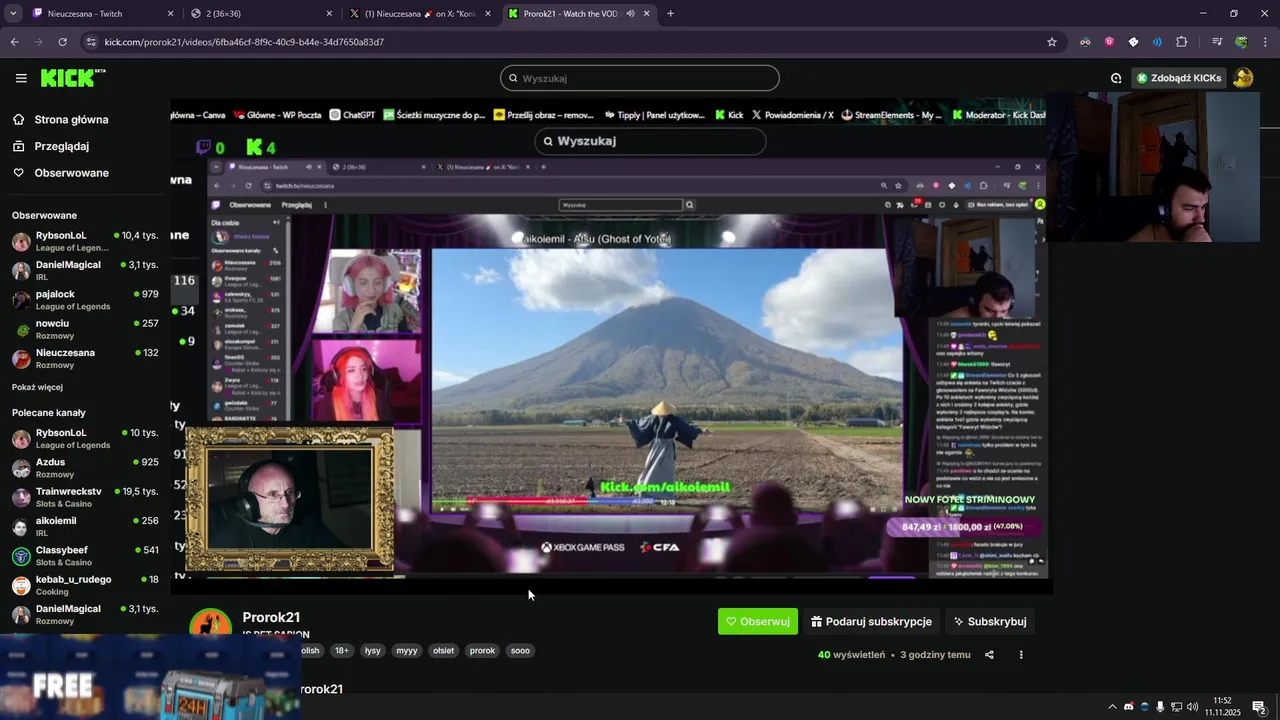1280x720 pixels.
Task: Open the Kick hamburger sidebar menu
Action: 21,78
